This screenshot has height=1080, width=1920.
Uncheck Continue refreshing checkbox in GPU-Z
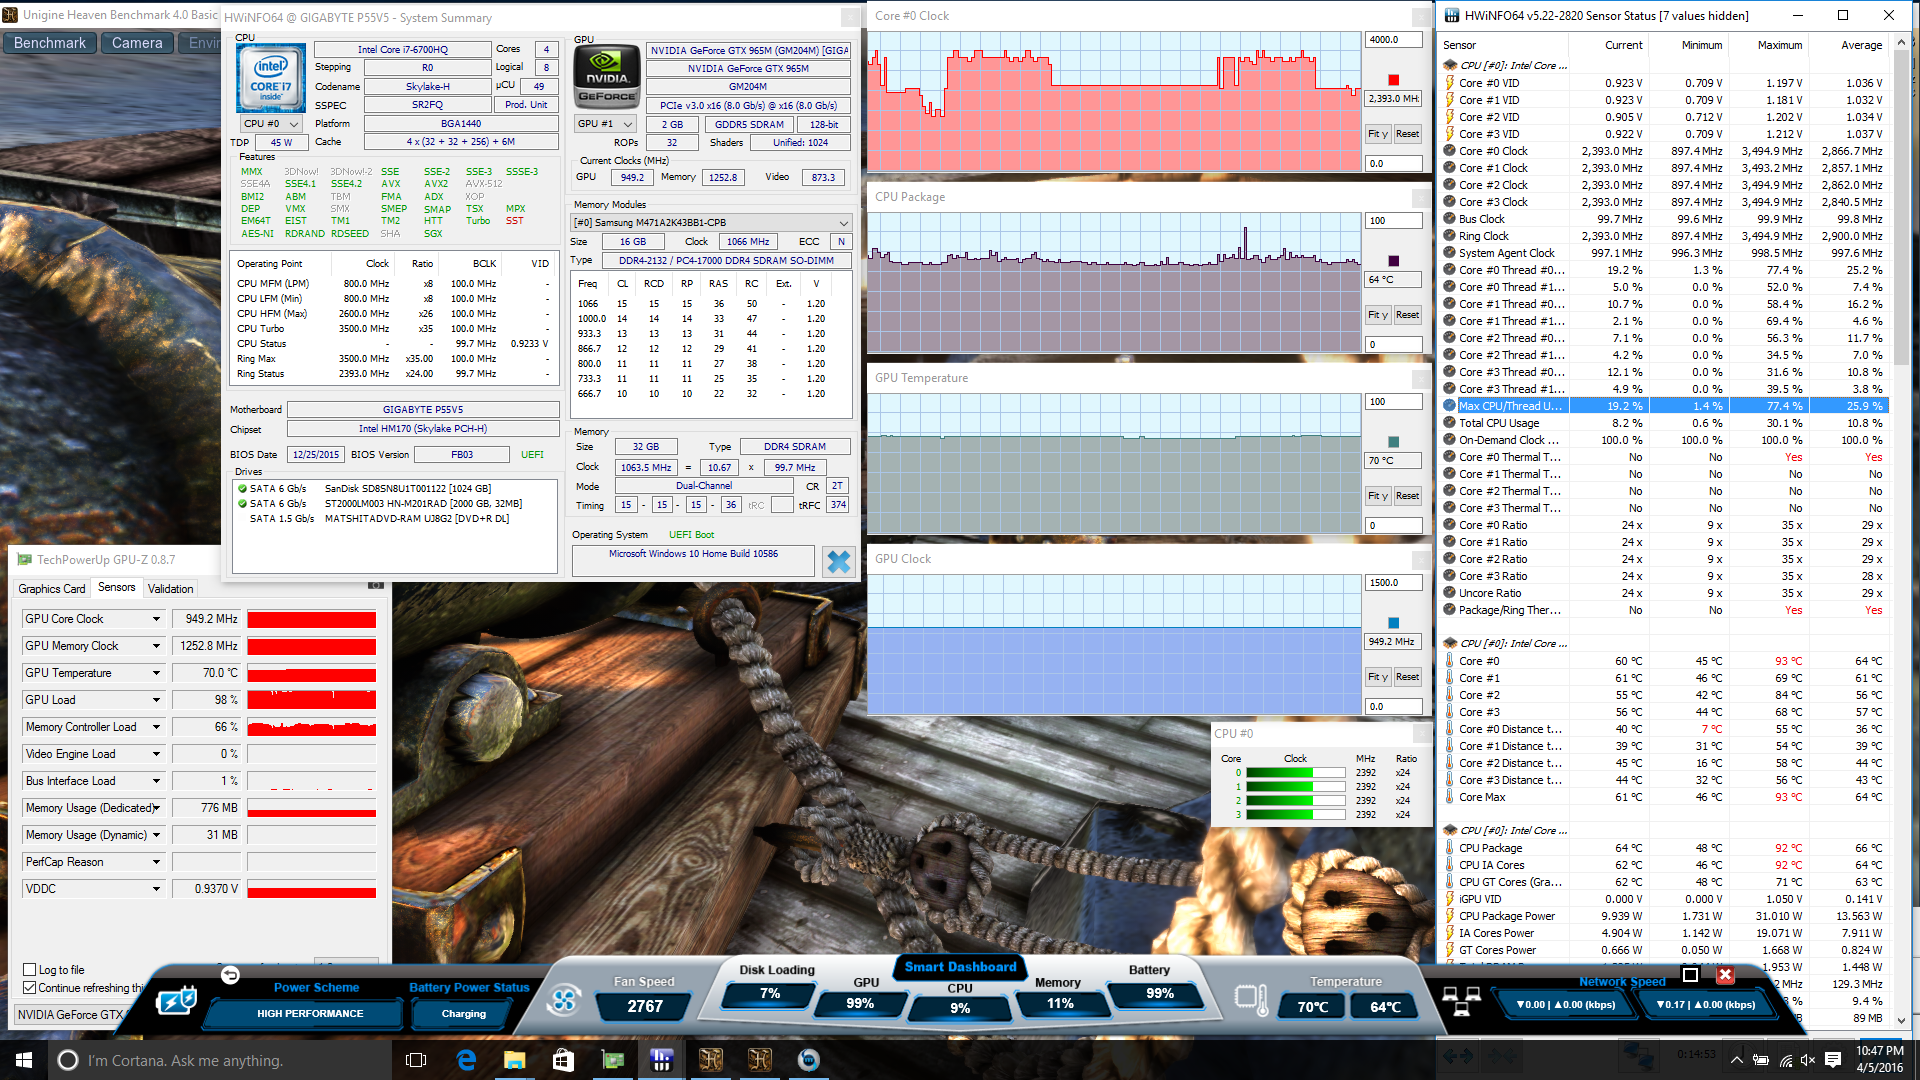point(30,988)
